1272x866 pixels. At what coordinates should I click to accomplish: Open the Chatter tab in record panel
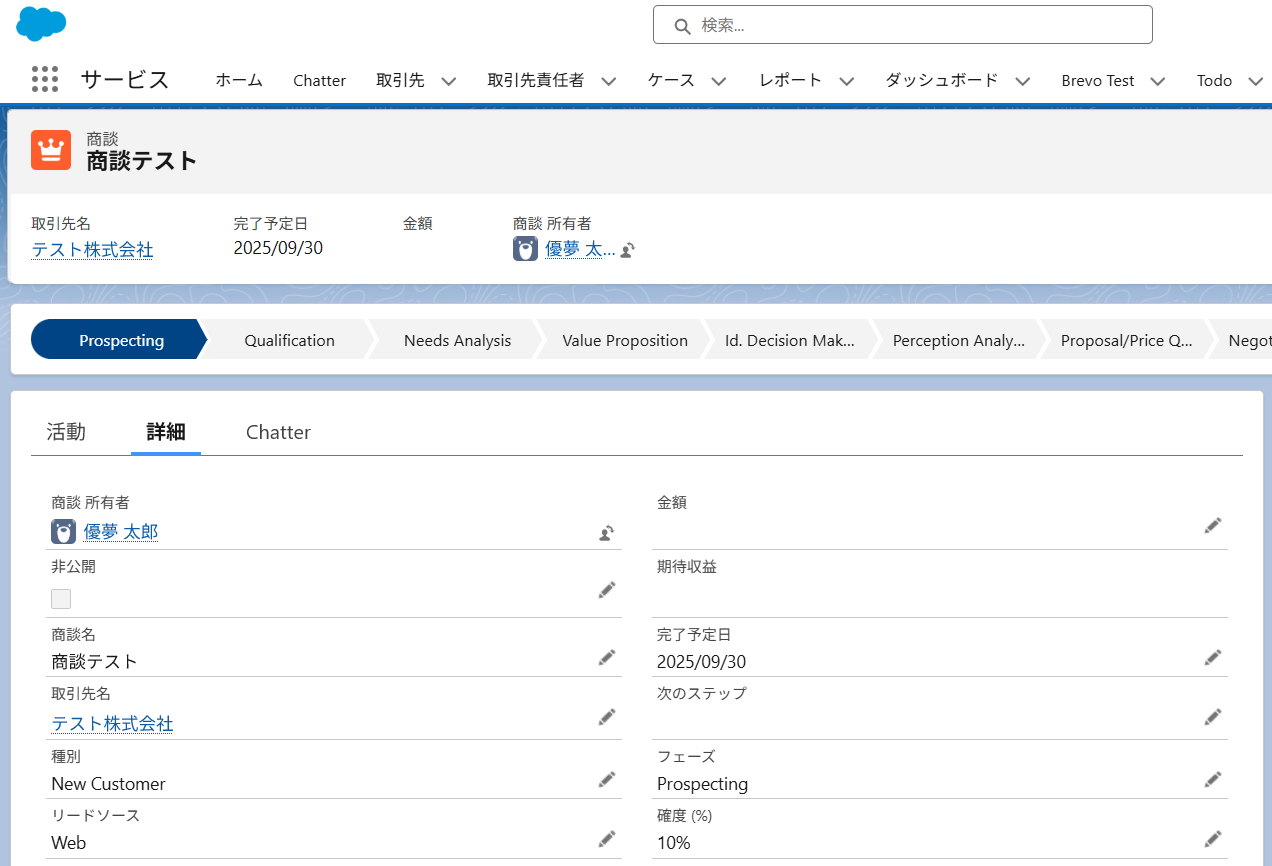278,432
